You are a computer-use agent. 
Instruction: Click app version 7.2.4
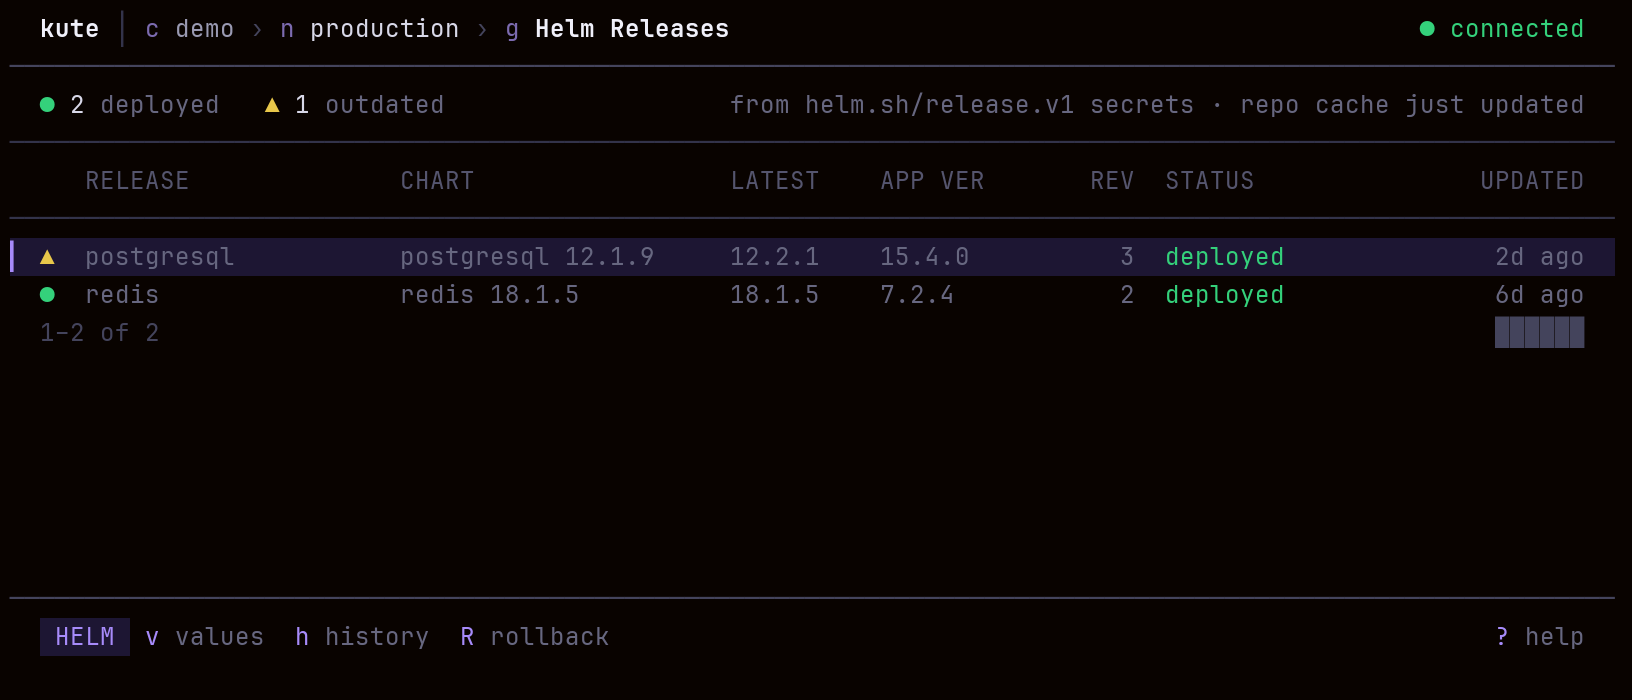tap(917, 295)
